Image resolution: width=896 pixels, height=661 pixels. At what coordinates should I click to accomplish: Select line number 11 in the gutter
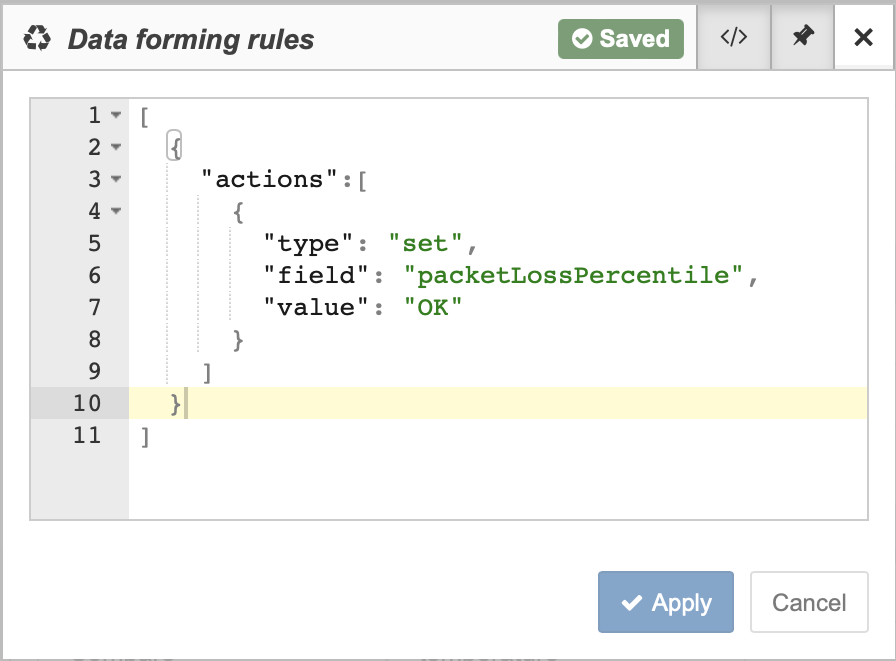point(87,435)
